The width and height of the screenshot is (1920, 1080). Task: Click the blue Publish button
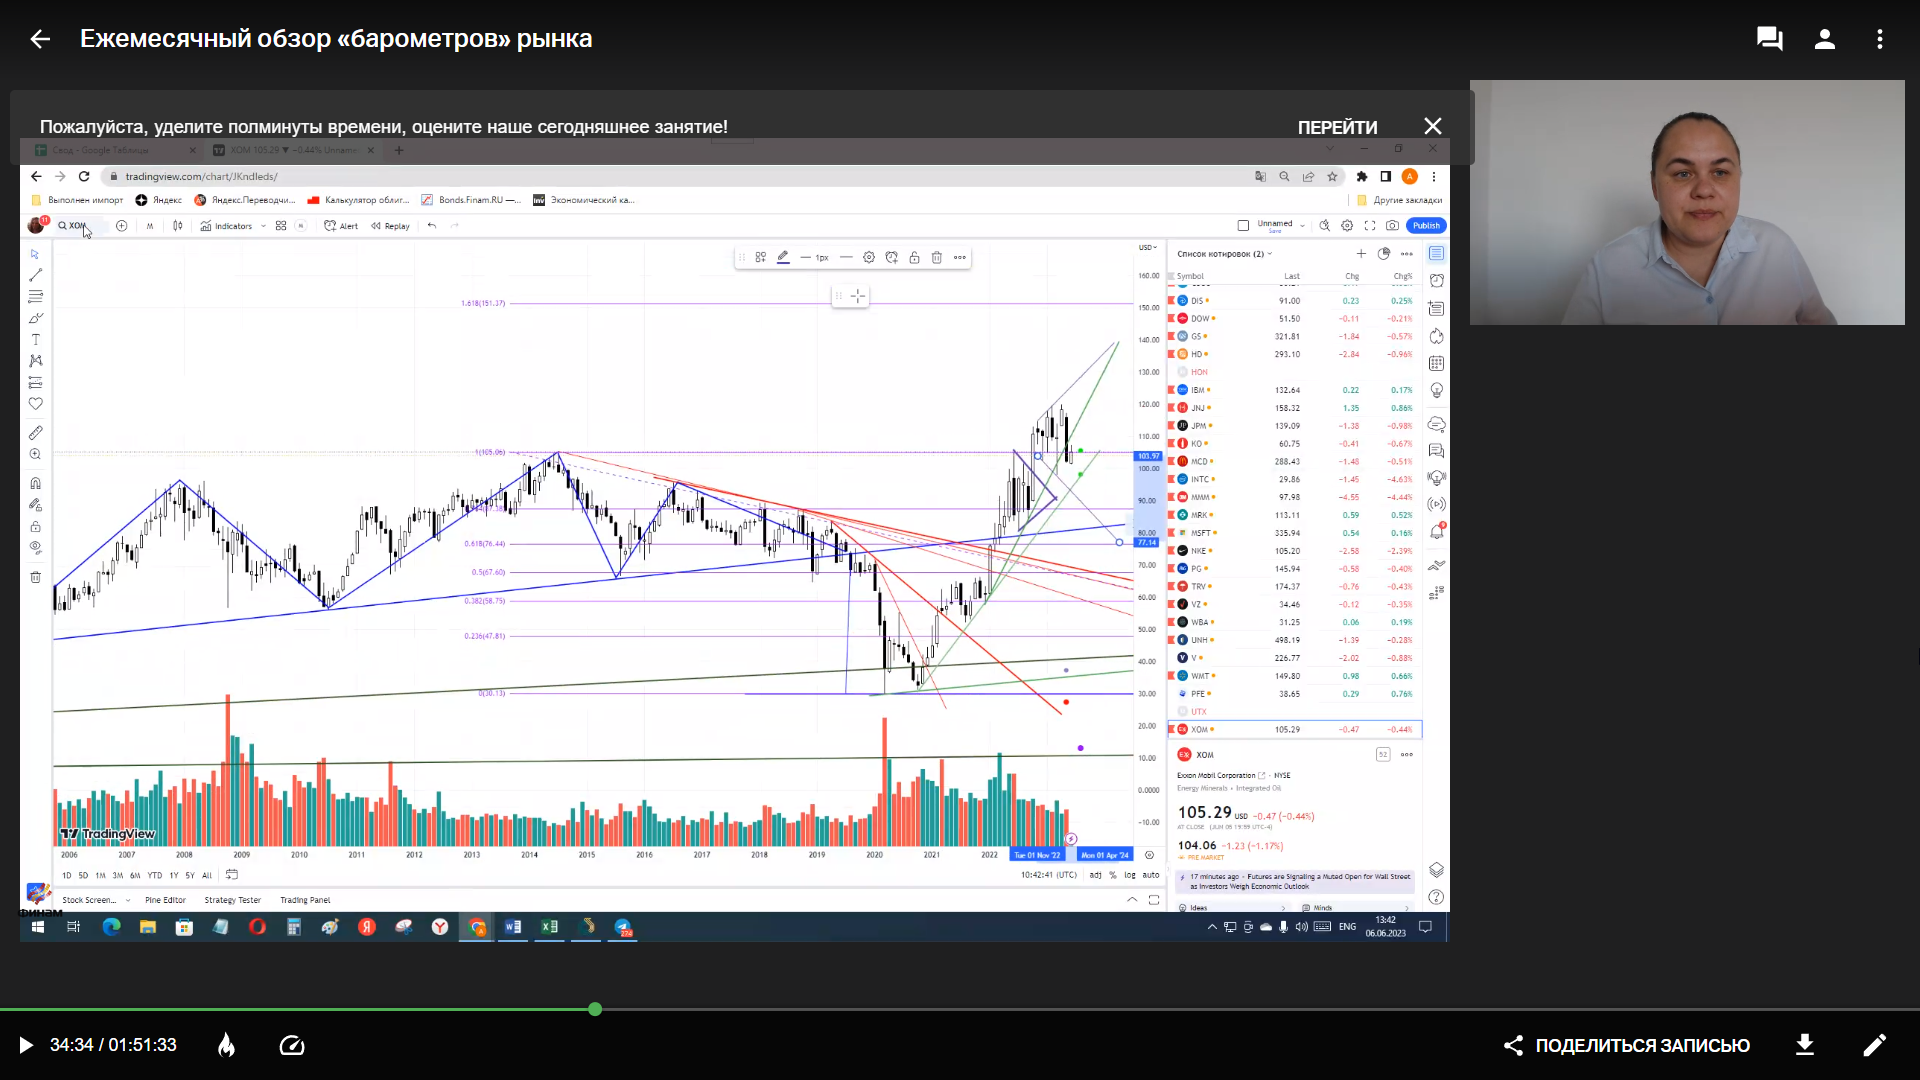pyautogui.click(x=1426, y=226)
